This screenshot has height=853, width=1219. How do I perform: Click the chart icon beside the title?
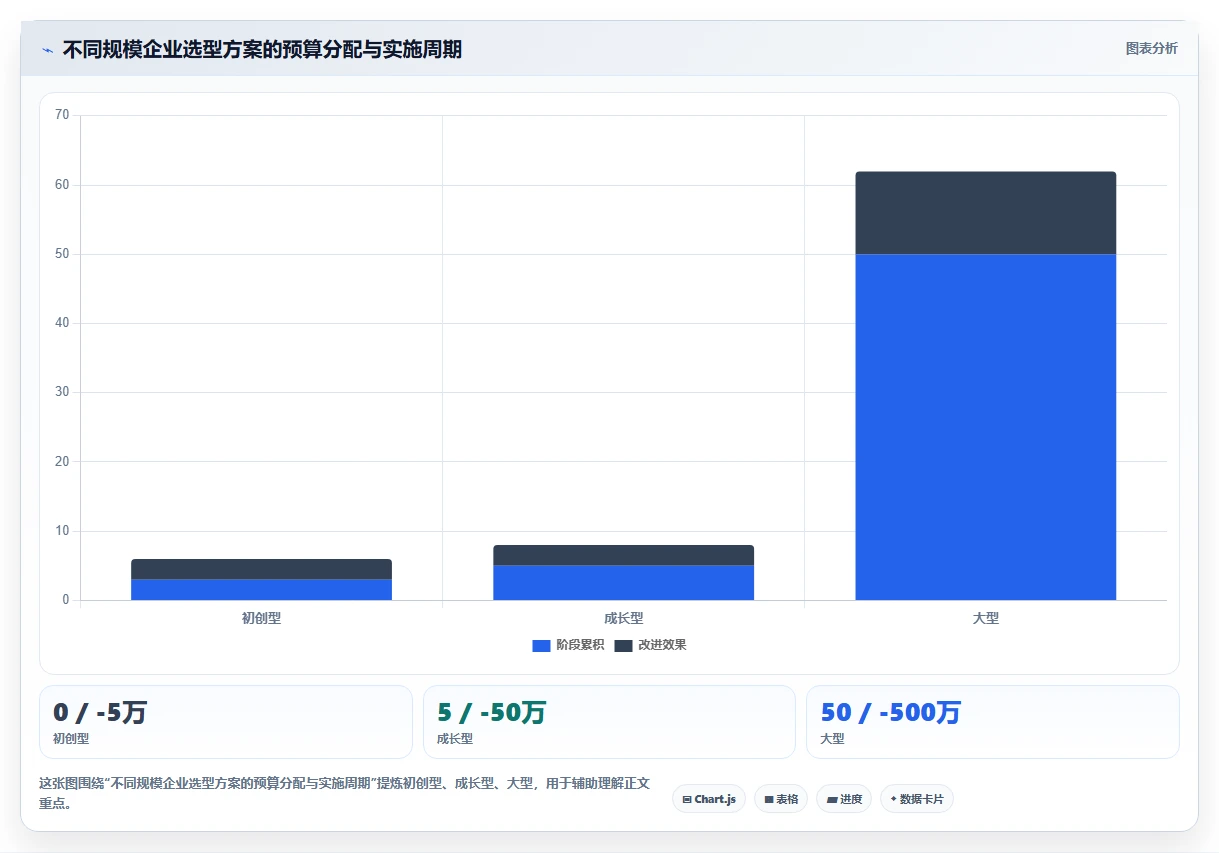[47, 50]
